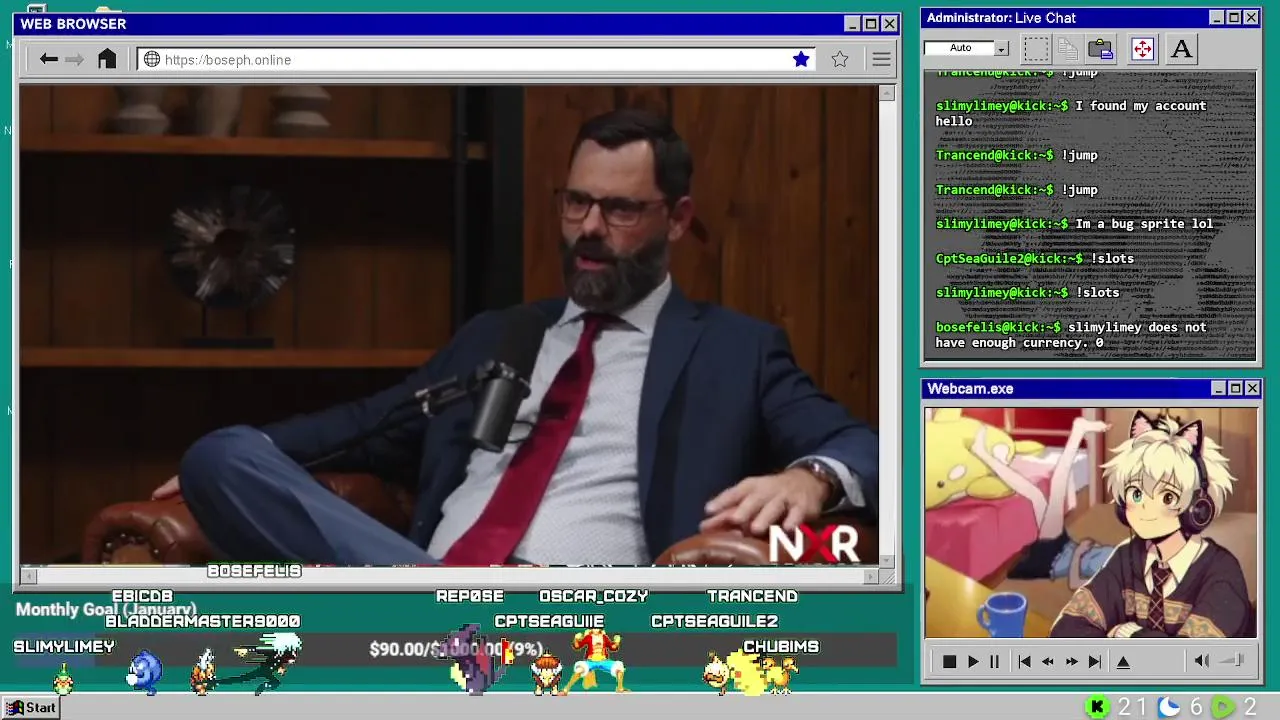This screenshot has width=1280, height=720.
Task: Click the BOSEFELIS name label
Action: 254,571
